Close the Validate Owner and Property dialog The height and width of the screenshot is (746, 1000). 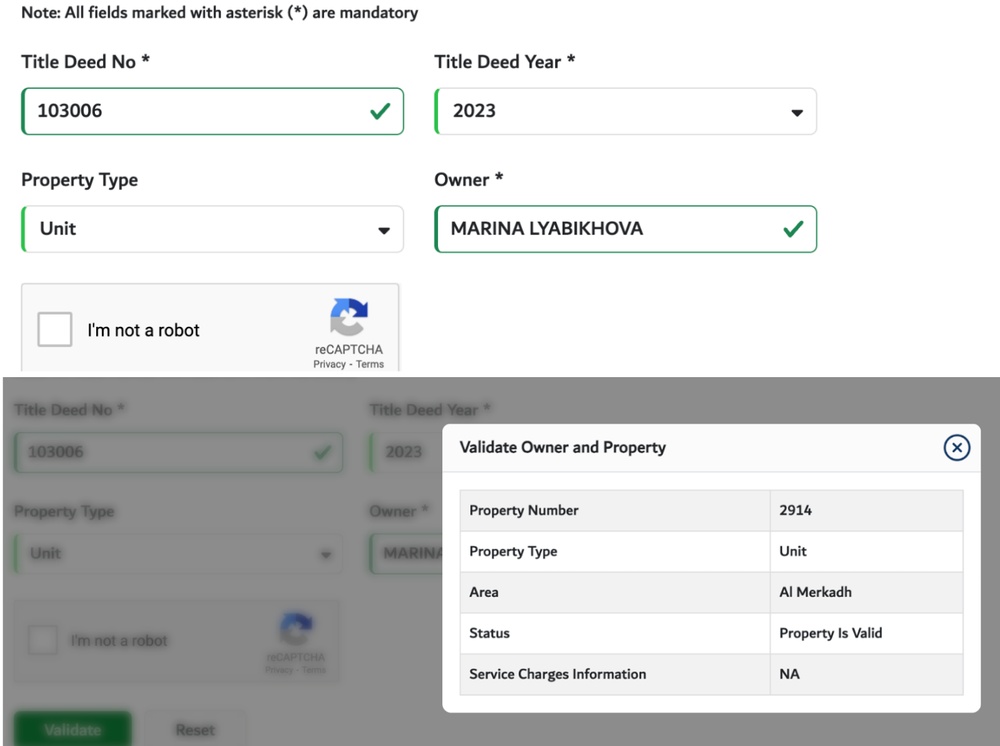tap(956, 448)
